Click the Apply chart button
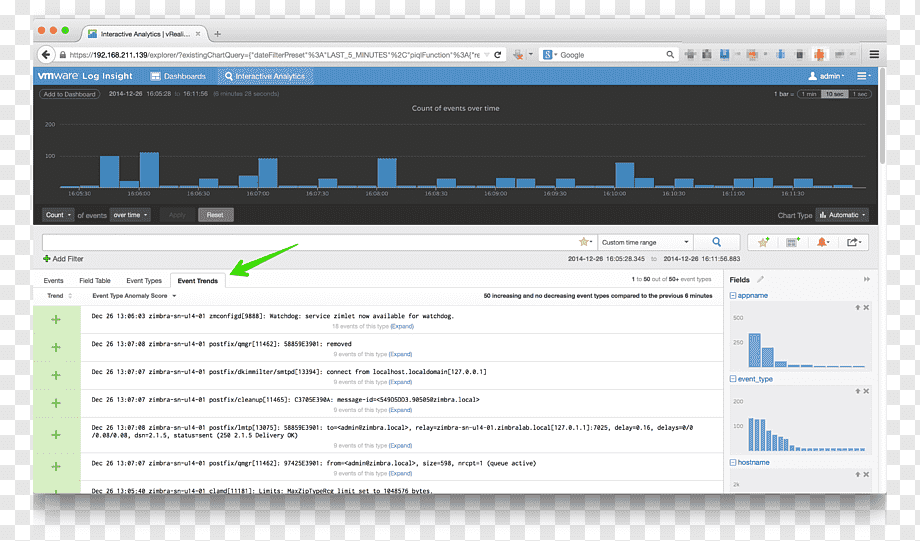 pos(177,215)
